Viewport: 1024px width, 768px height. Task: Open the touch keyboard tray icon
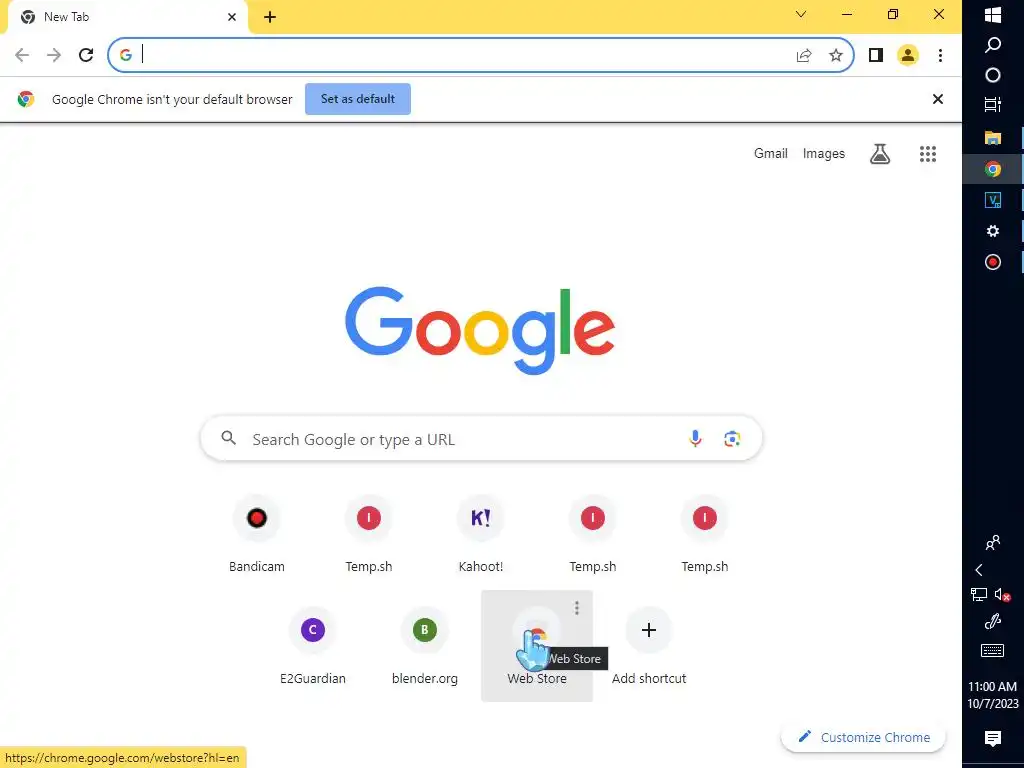click(993, 650)
